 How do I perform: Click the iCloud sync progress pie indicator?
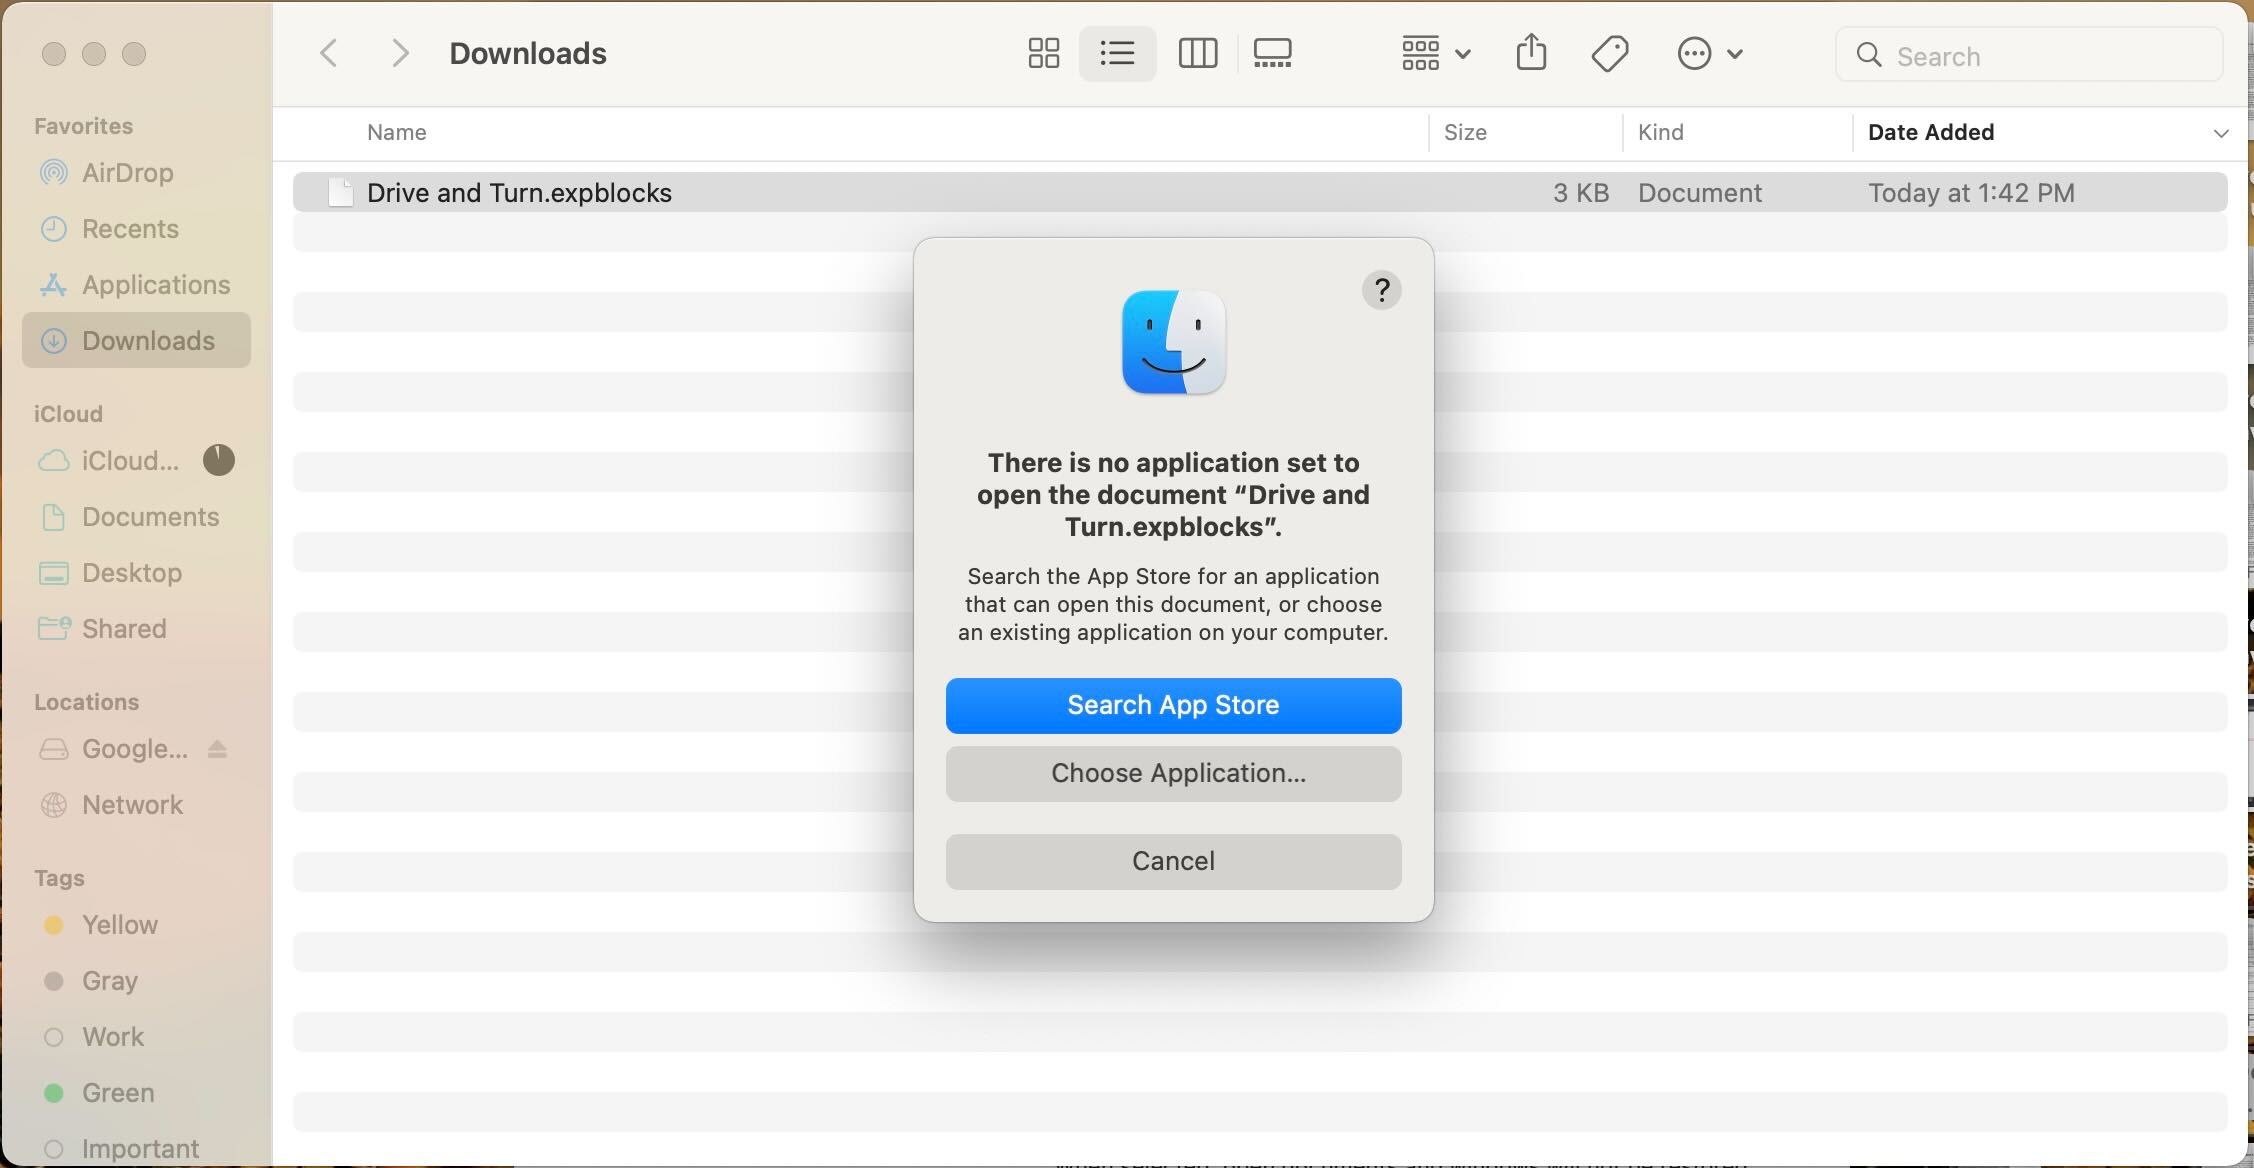218,460
